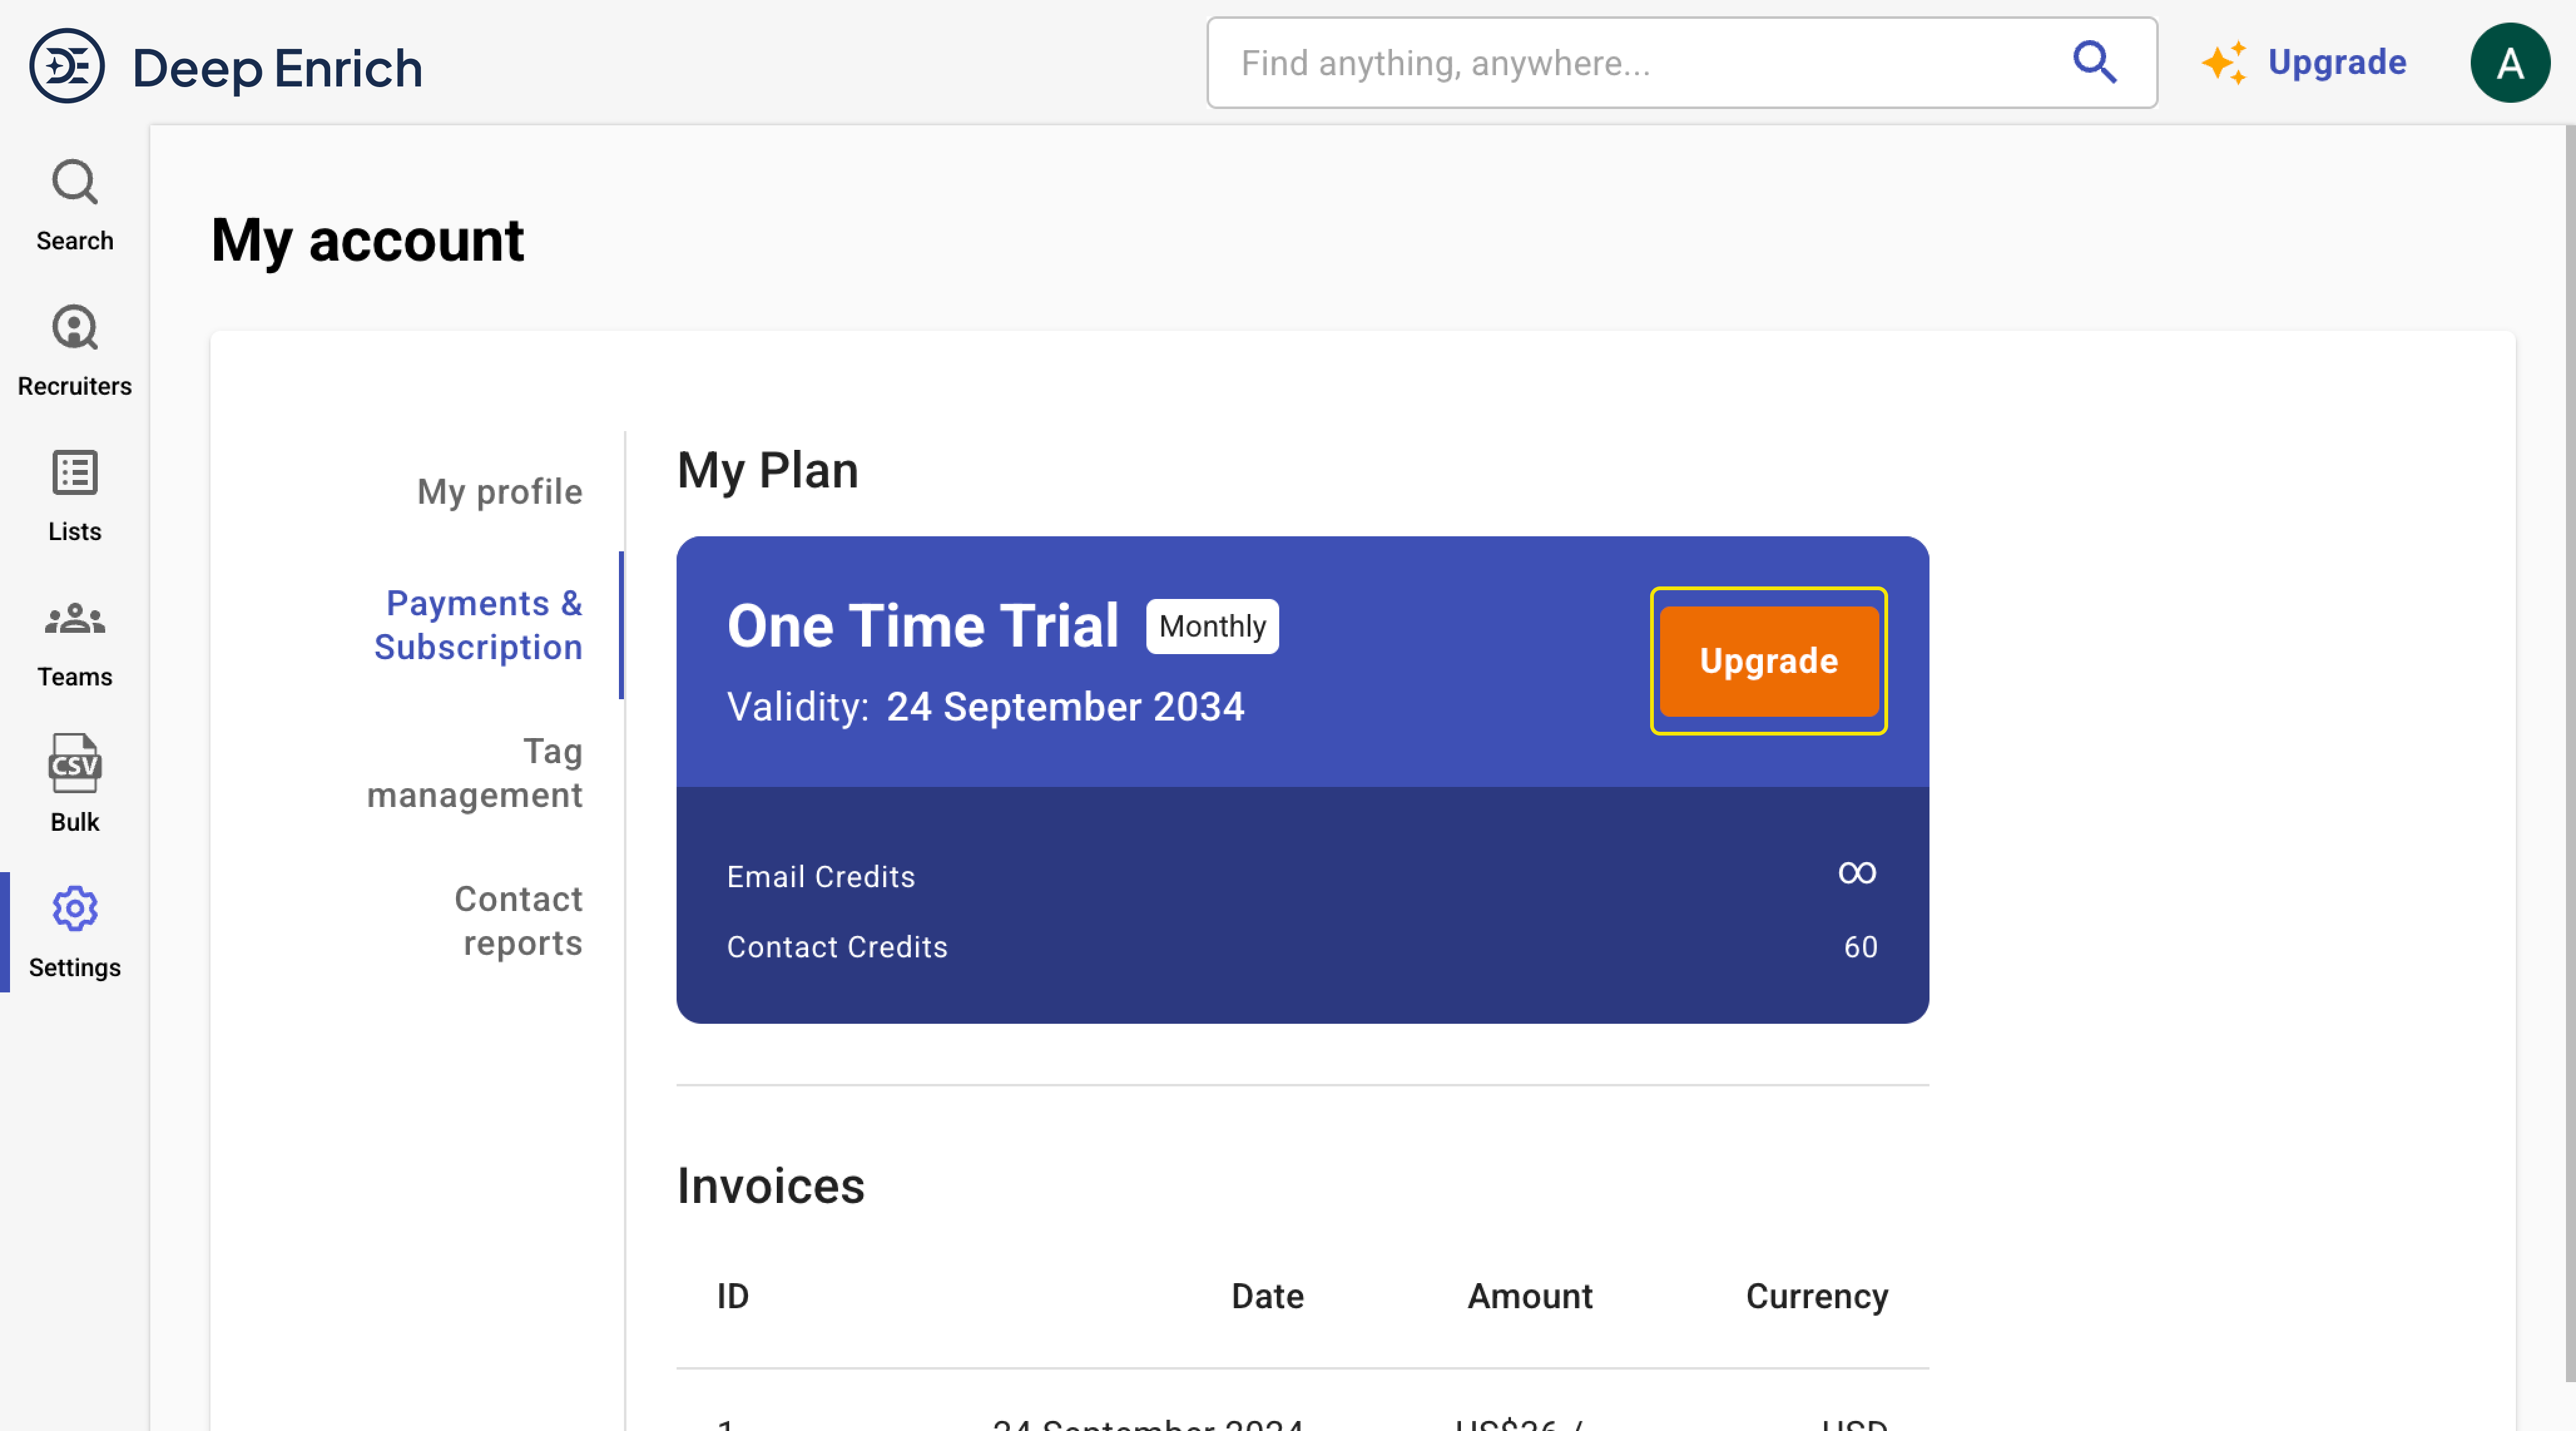This screenshot has height=1431, width=2576.
Task: Open the Recruiters sidebar icon
Action: [75, 329]
